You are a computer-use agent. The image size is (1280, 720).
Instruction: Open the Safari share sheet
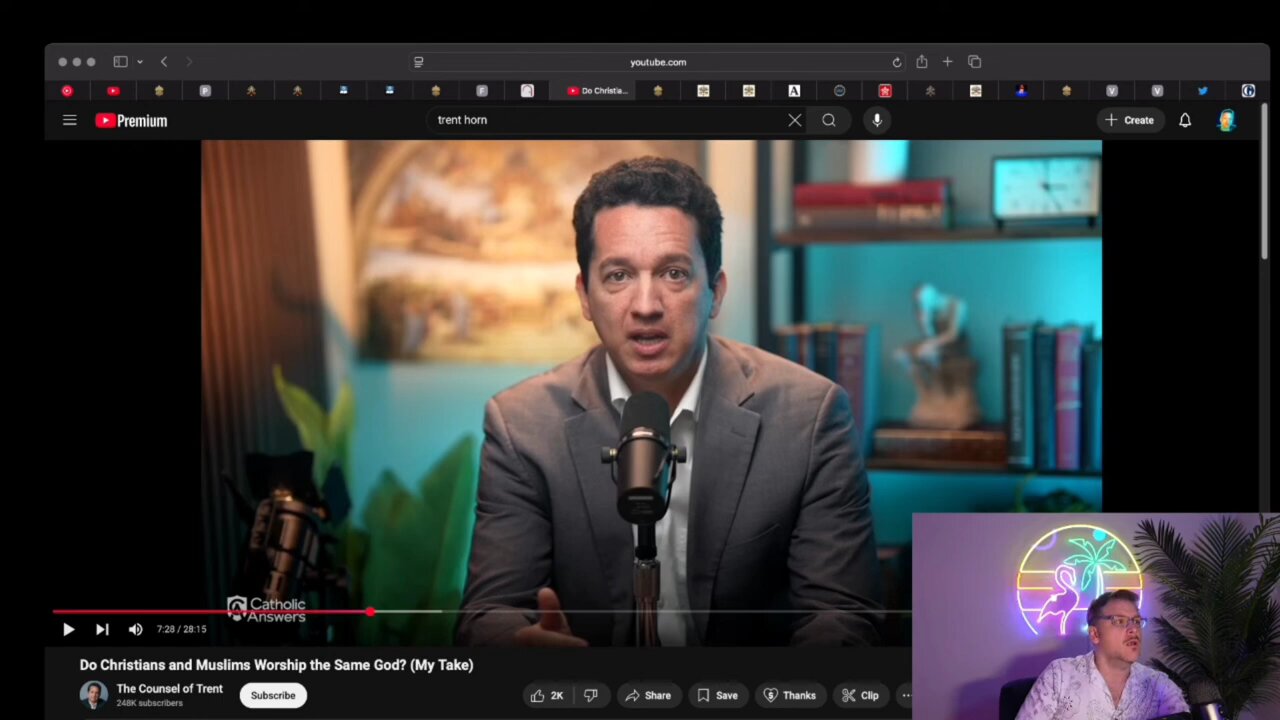(921, 62)
